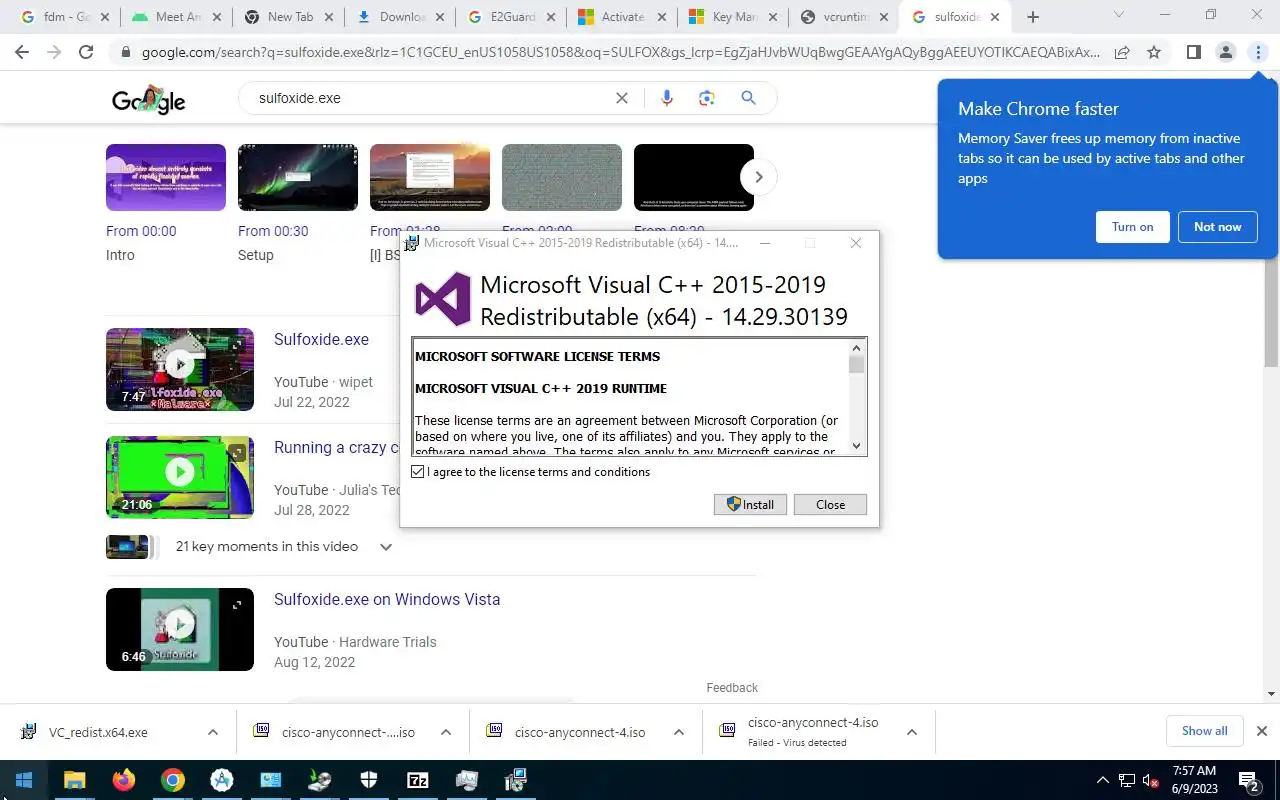Open the Intro key moment thumbnail
The image size is (1280, 800).
click(166, 177)
